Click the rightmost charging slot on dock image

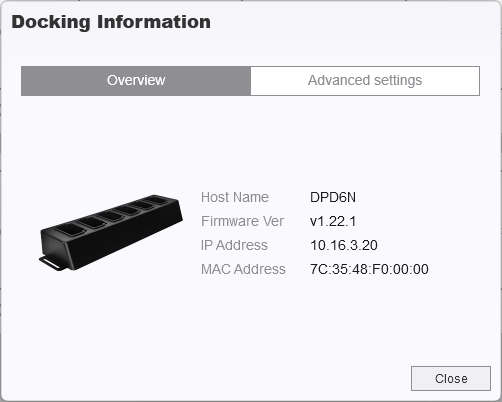tap(155, 201)
